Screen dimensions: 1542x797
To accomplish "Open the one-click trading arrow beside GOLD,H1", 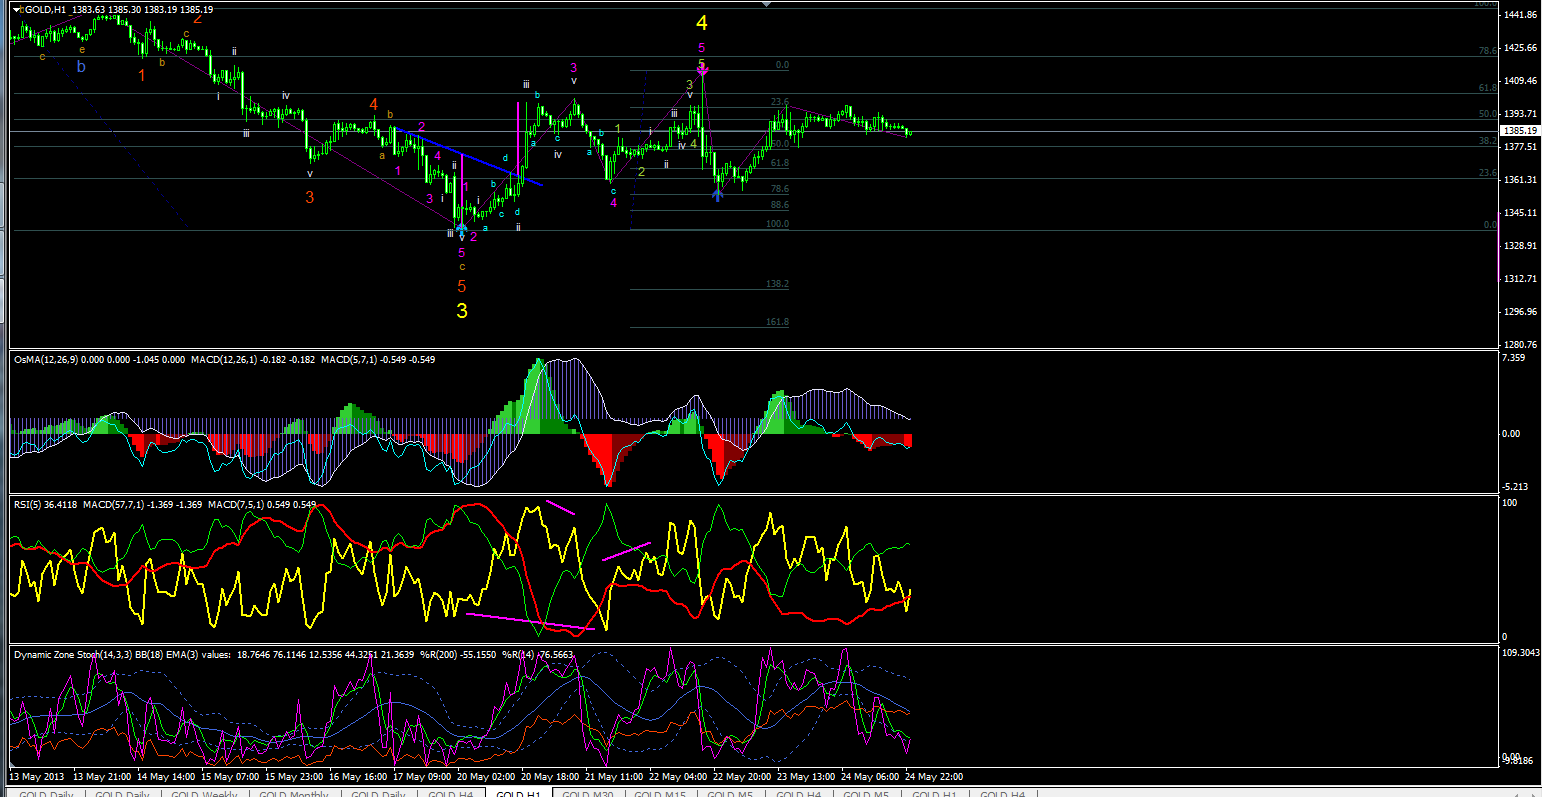I will click(16, 9).
